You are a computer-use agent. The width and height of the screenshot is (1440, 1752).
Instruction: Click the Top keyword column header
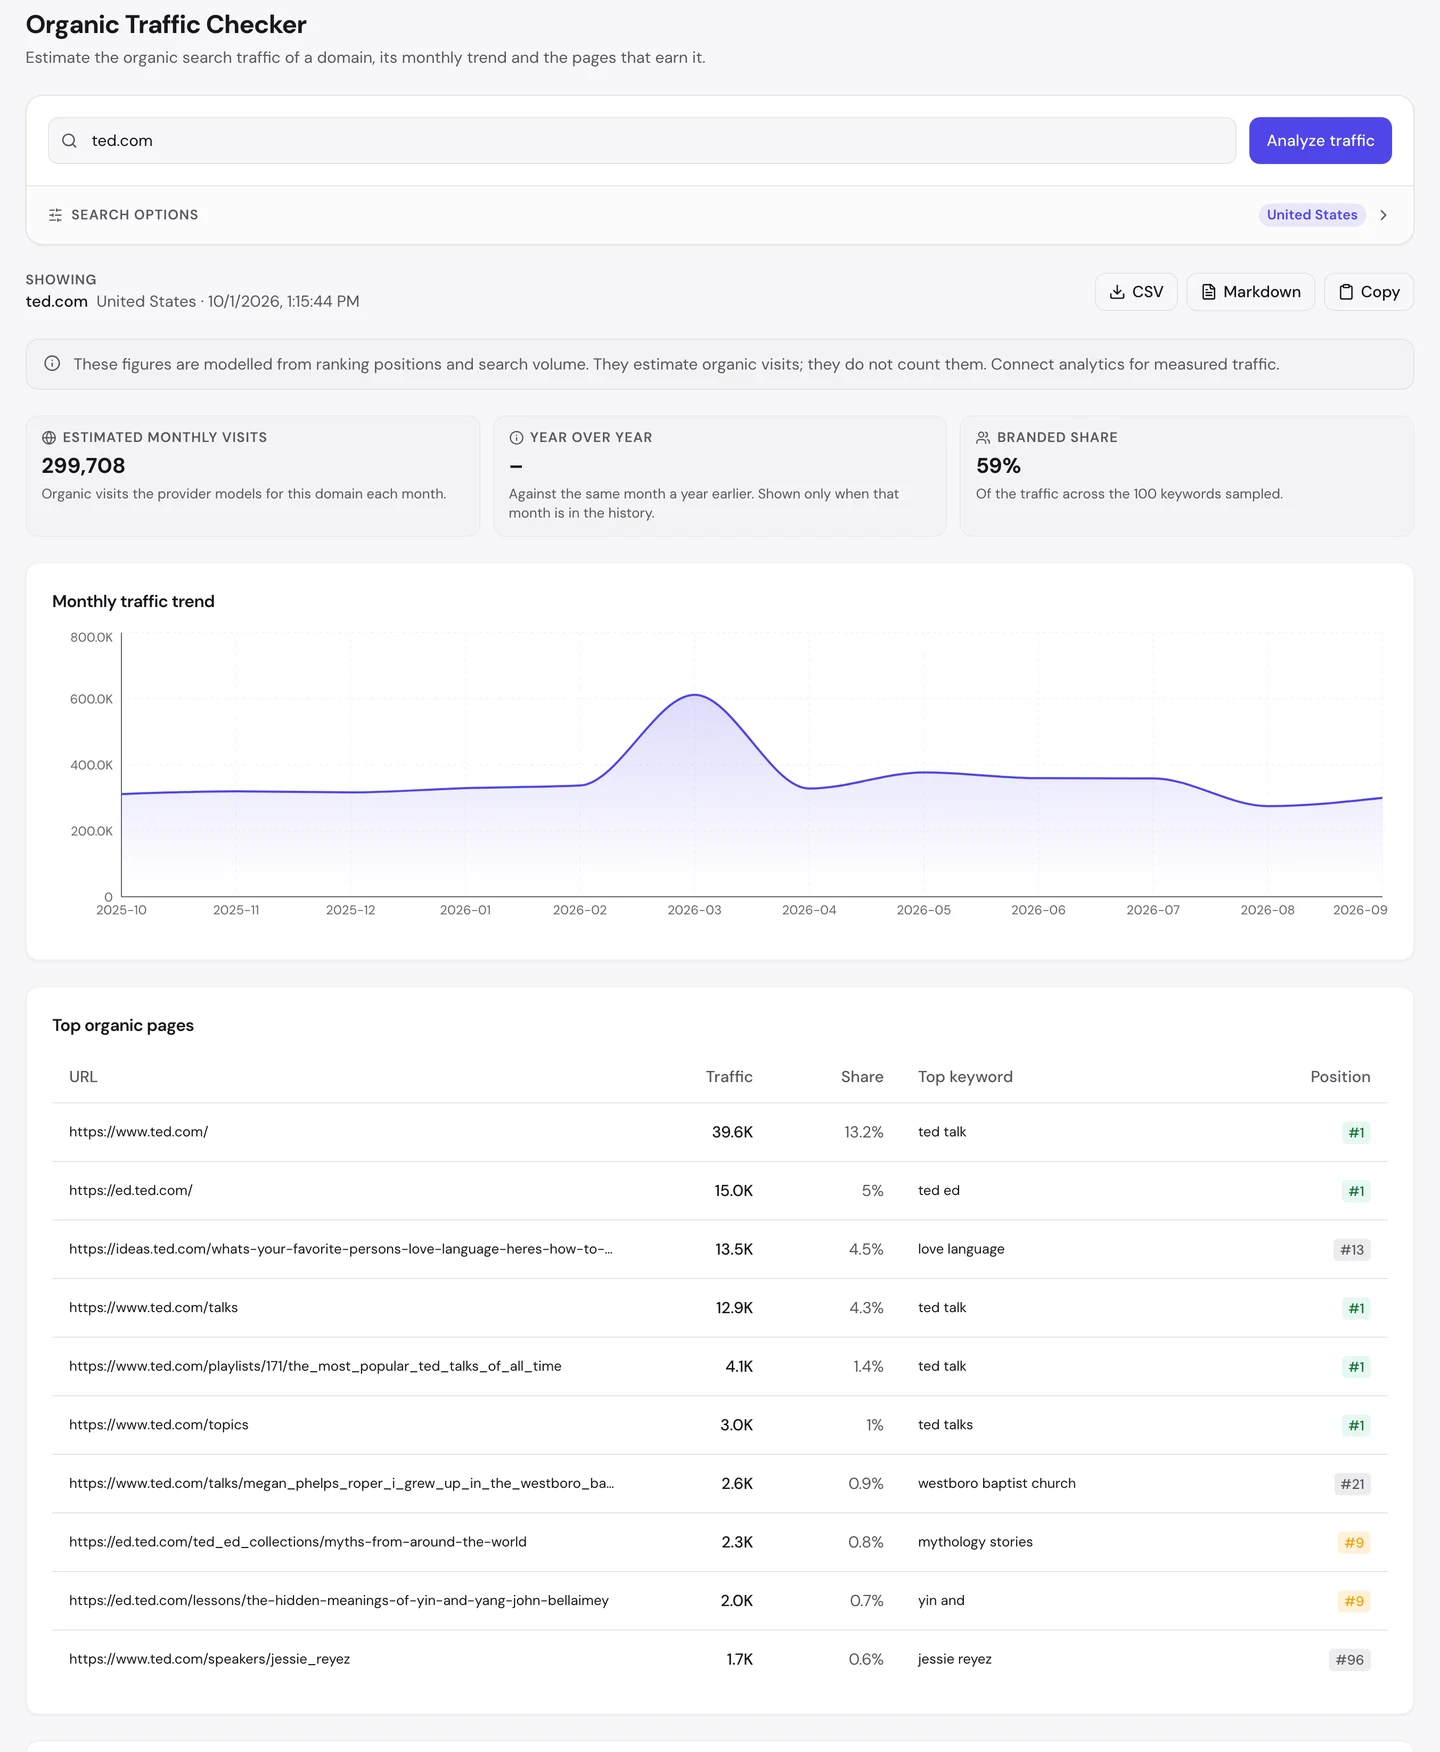965,1077
